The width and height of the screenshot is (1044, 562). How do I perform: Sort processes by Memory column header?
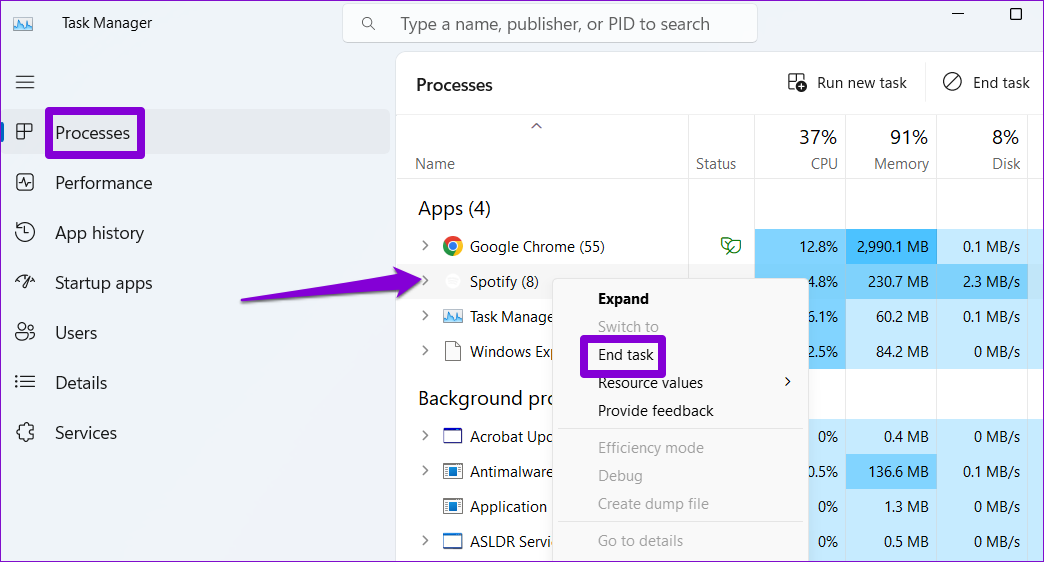click(x=891, y=148)
